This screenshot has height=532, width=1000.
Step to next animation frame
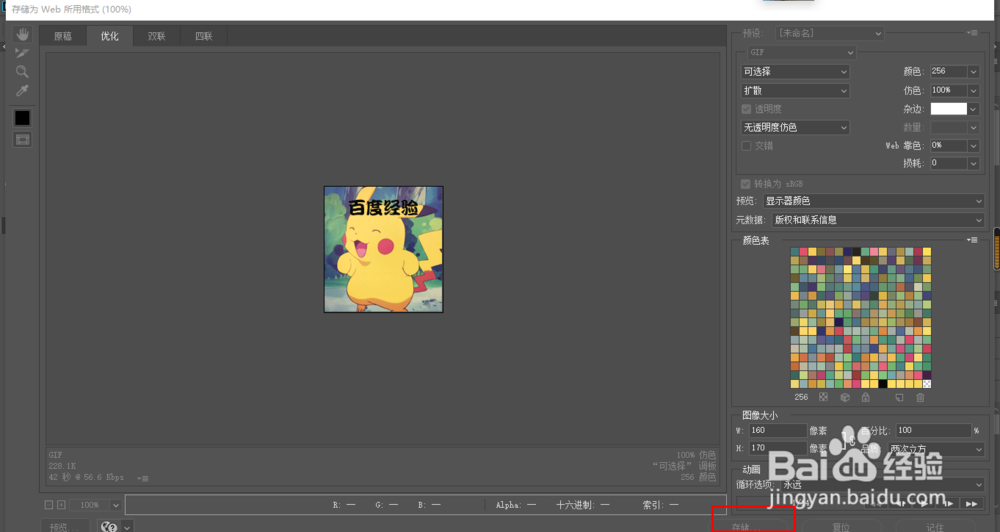click(x=948, y=504)
